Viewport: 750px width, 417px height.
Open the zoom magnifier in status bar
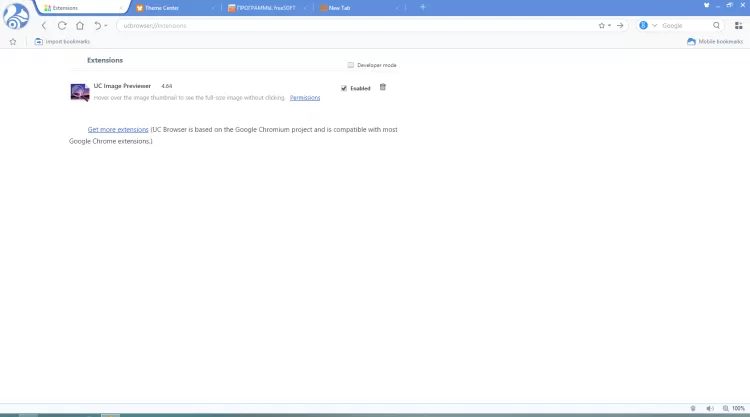[x=726, y=408]
